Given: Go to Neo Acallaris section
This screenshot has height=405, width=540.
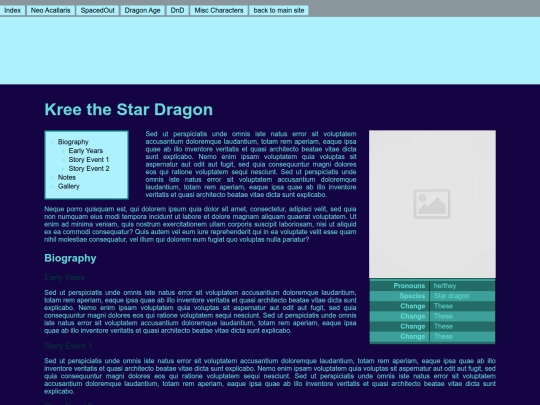Looking at the screenshot, I should pyautogui.click(x=50, y=10).
